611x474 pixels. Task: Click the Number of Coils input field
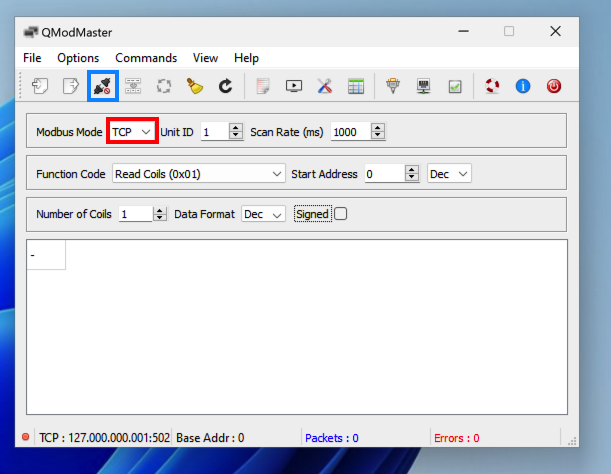pos(136,214)
